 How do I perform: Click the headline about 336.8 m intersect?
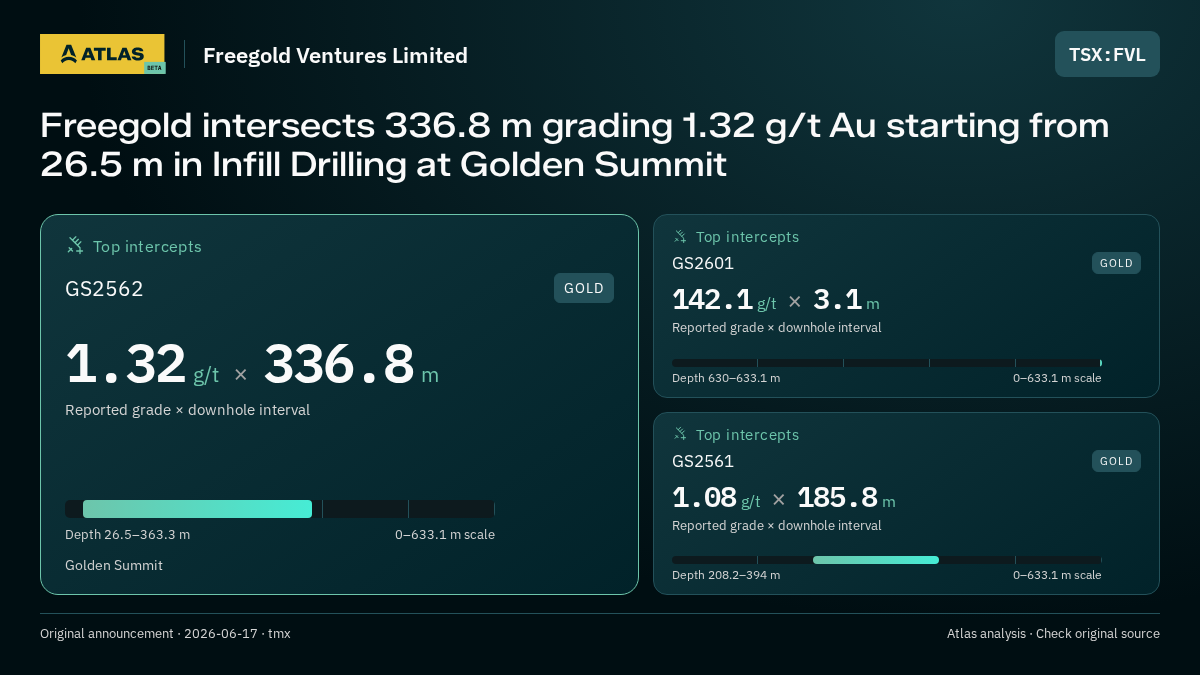click(x=575, y=145)
